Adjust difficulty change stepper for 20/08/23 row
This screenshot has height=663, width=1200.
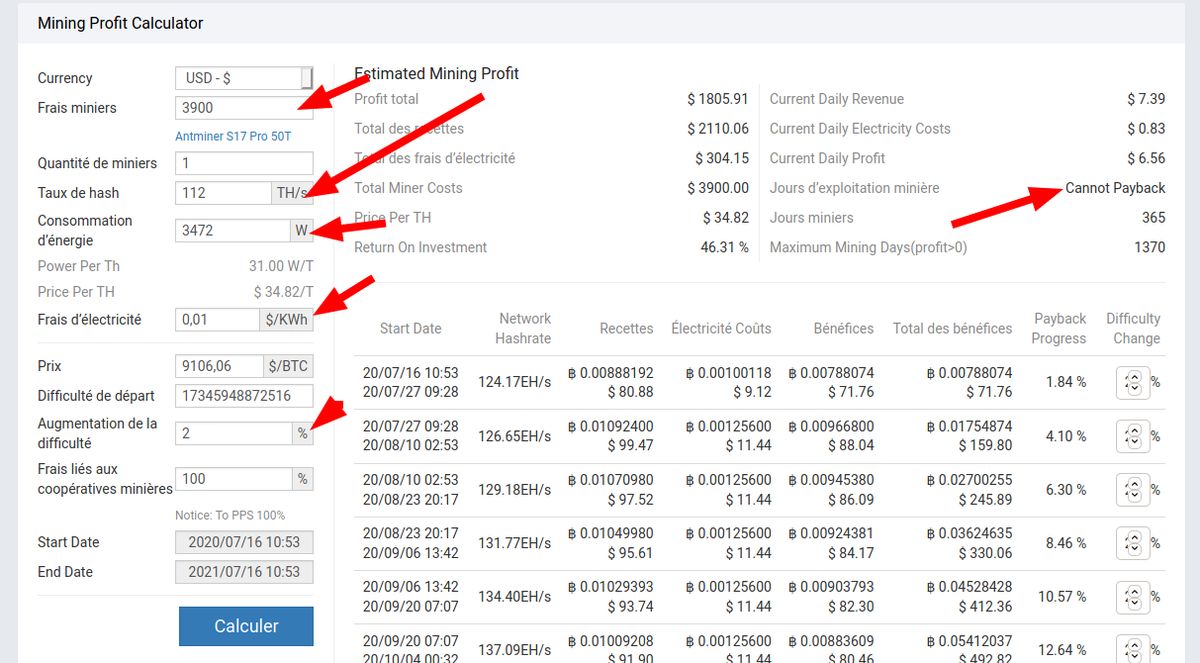click(1132, 543)
